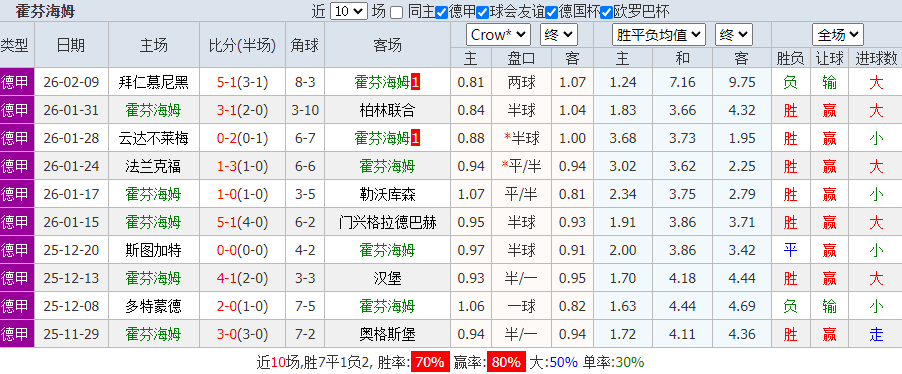Screen dimensions: 902x374
Task: Click the 1-0(1-0) score for the 勒沃库森 match
Action: point(242,194)
